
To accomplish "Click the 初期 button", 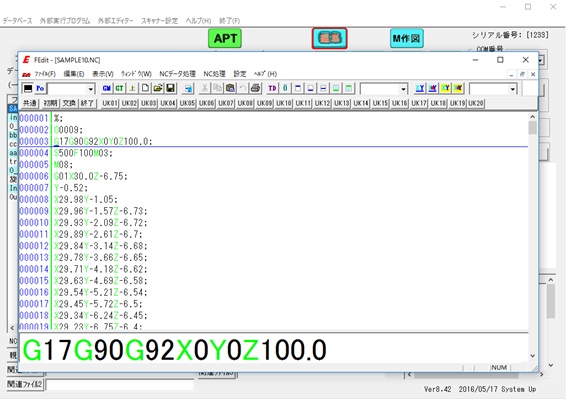I will [50, 103].
